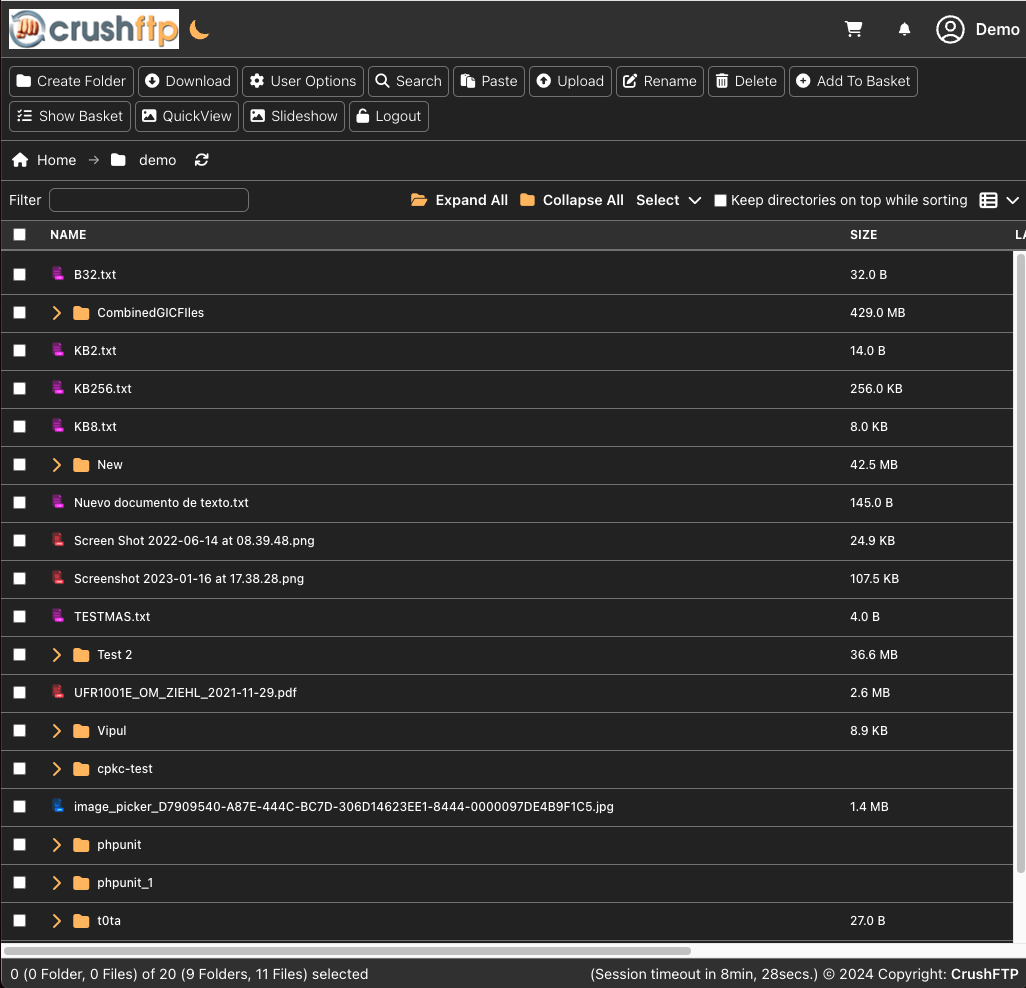This screenshot has height=988, width=1026.
Task: Refresh the demo folder listing
Action: 202,160
